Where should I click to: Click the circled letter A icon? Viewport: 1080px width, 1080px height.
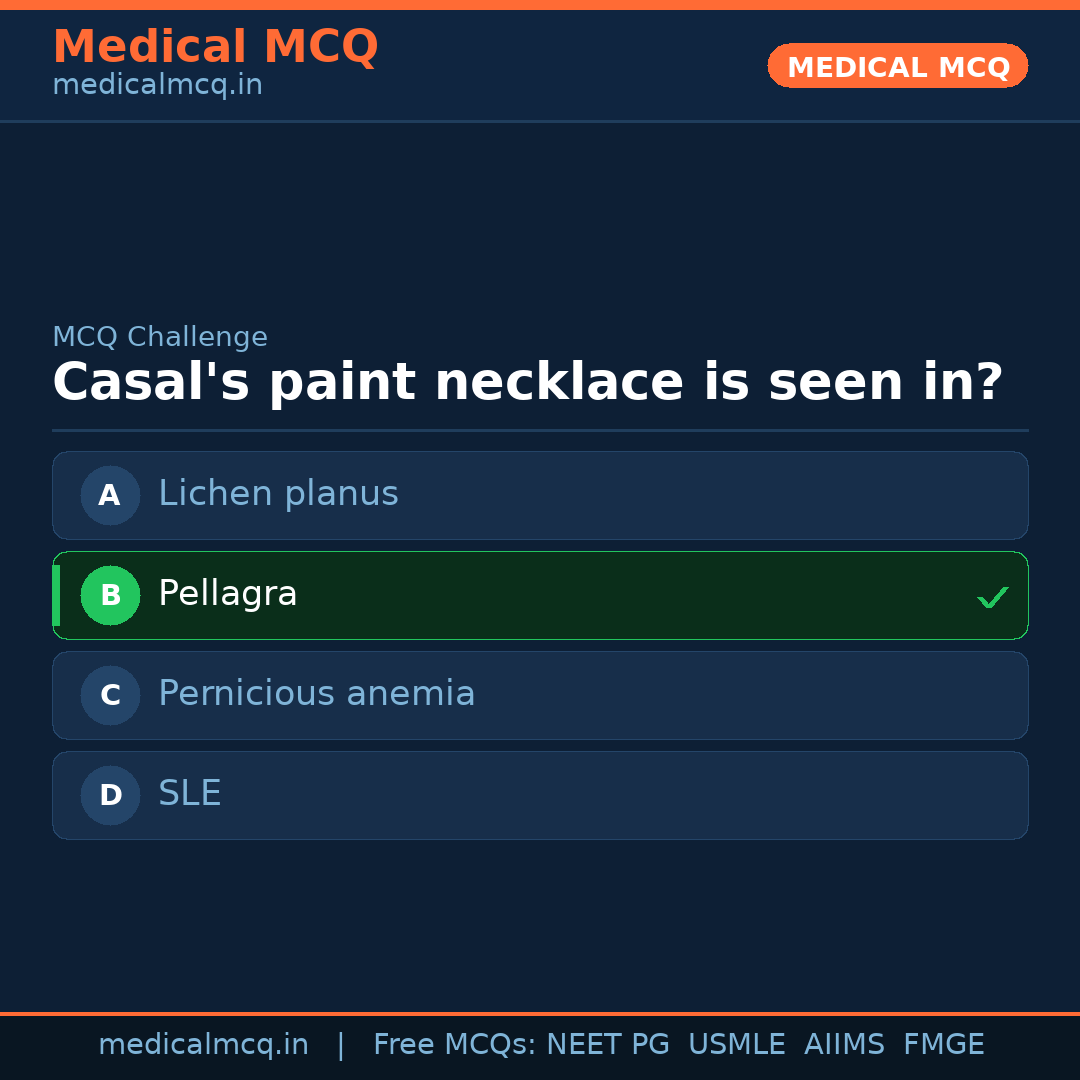tap(110, 495)
